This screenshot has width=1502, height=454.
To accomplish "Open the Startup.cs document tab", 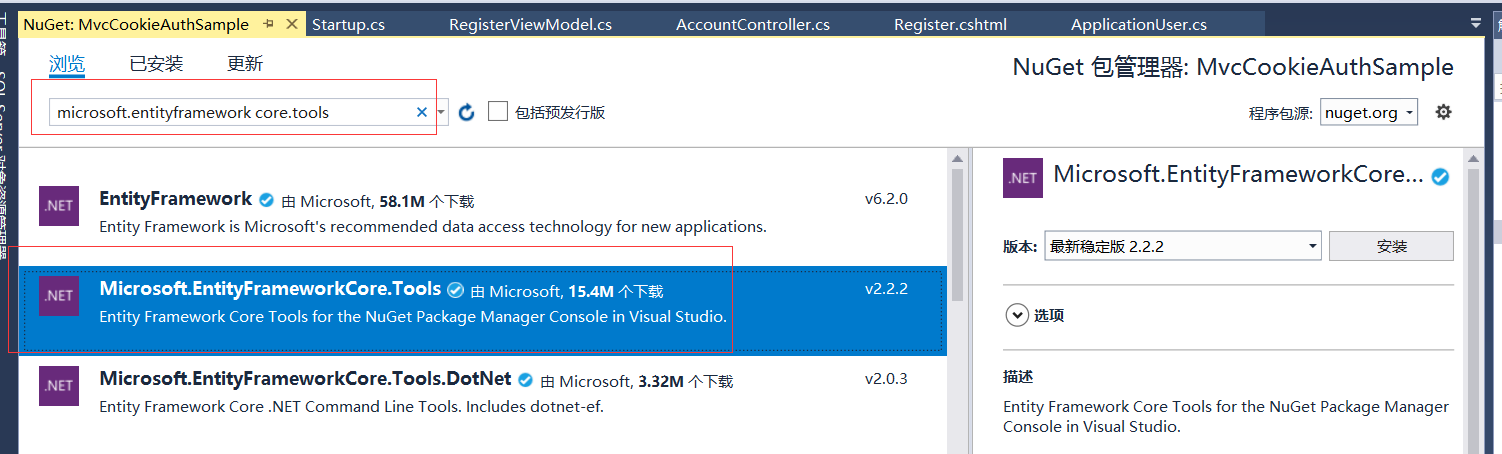I will coord(348,24).
